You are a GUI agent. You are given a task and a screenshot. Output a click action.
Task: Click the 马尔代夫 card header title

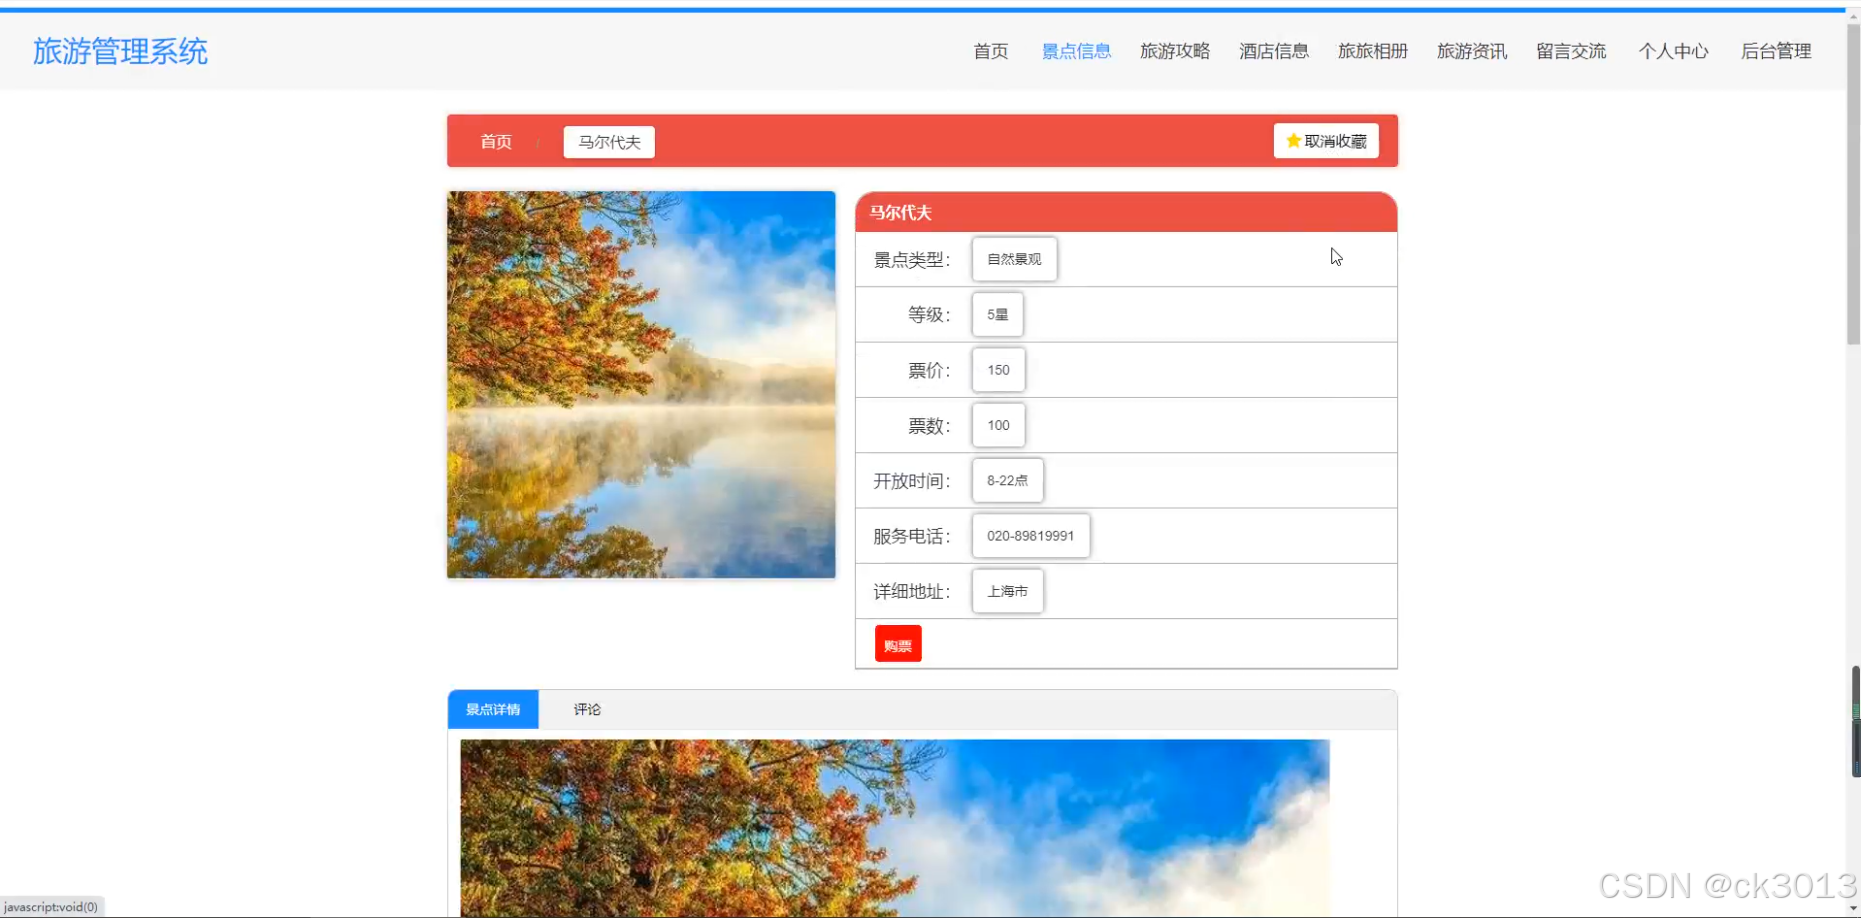pyautogui.click(x=900, y=212)
